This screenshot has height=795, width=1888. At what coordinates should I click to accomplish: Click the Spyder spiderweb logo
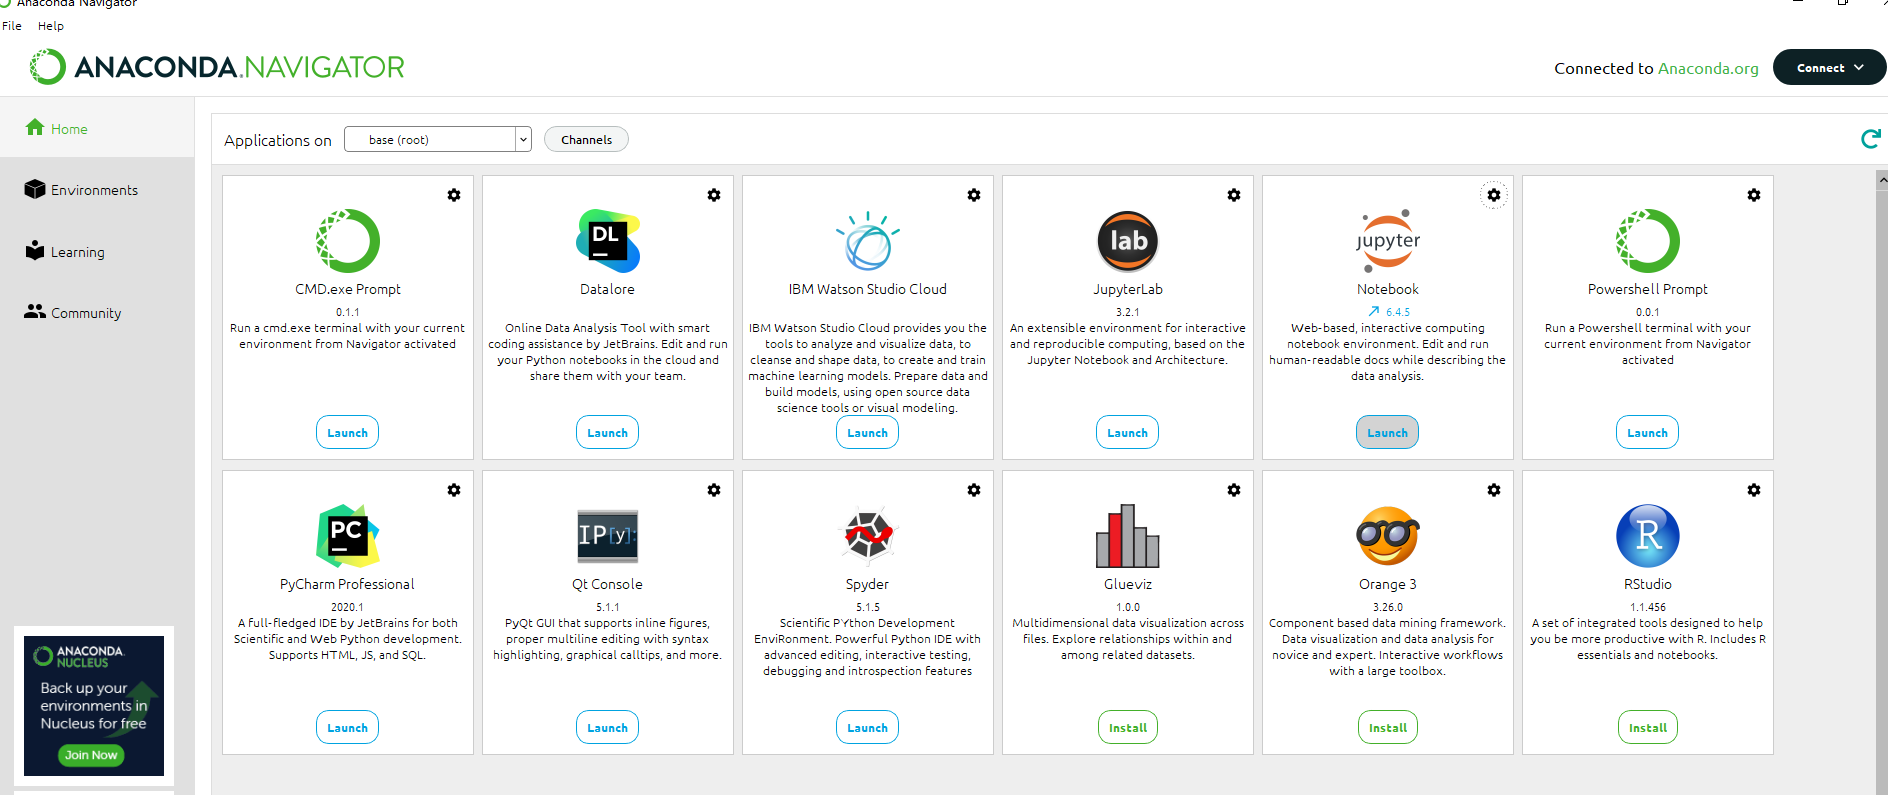coord(868,536)
